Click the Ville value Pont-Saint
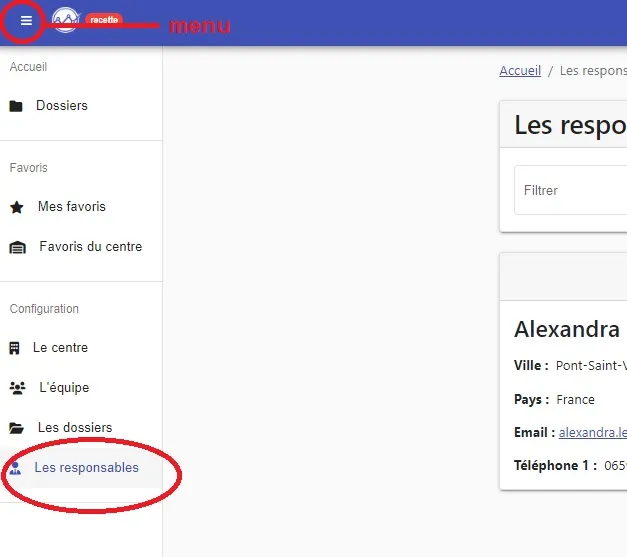 tap(591, 365)
